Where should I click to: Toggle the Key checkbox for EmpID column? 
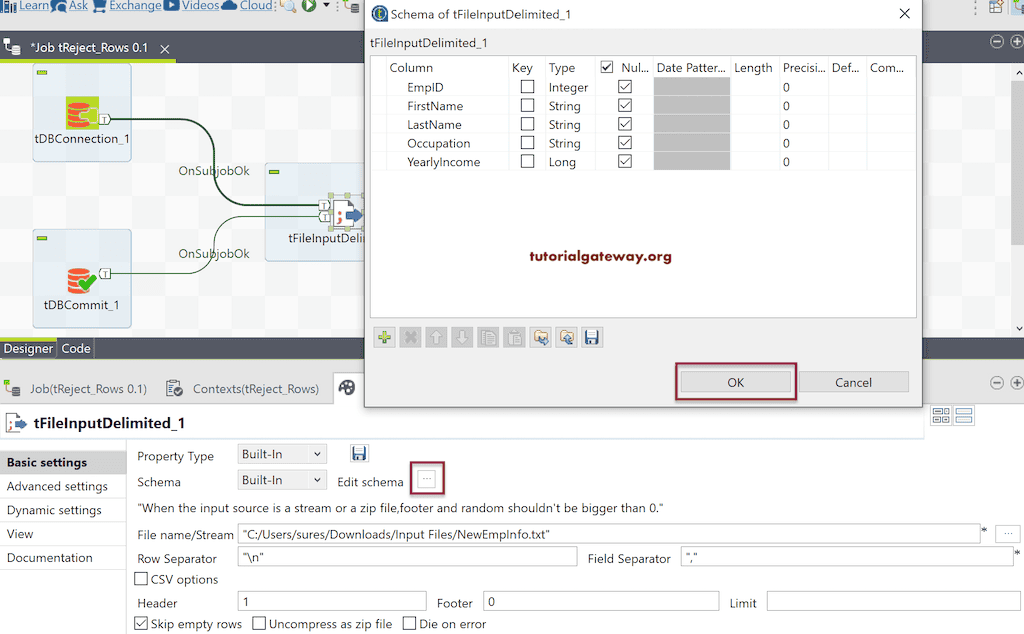click(527, 87)
